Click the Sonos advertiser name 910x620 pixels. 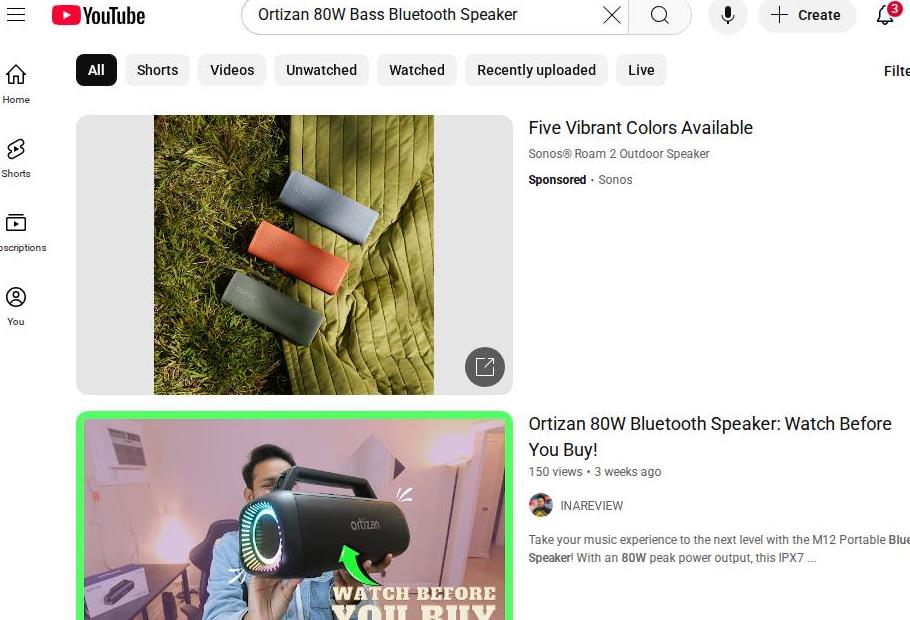(615, 180)
